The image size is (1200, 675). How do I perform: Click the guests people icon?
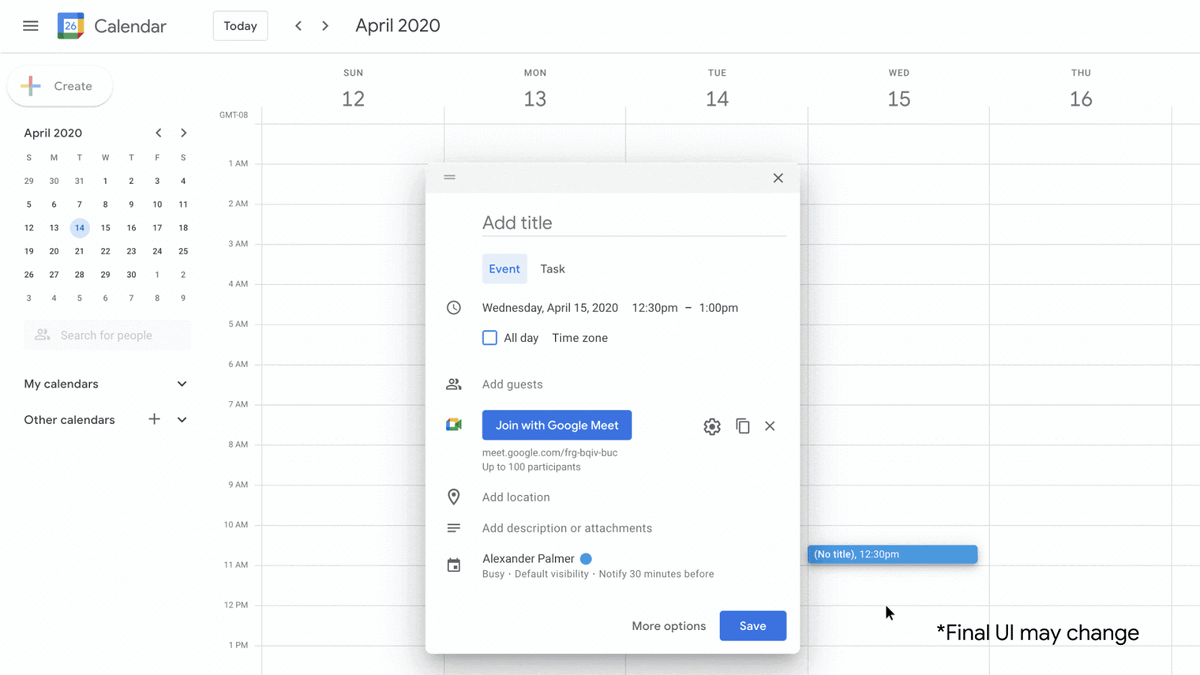454,384
